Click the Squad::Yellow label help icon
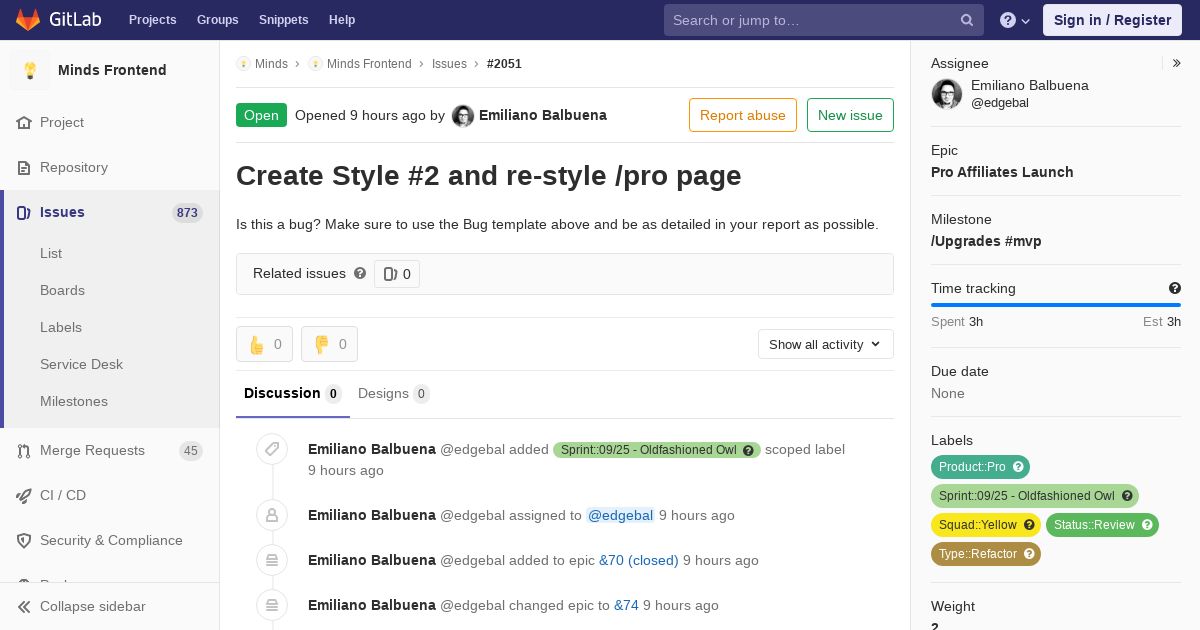The image size is (1200, 630). coord(1029,525)
